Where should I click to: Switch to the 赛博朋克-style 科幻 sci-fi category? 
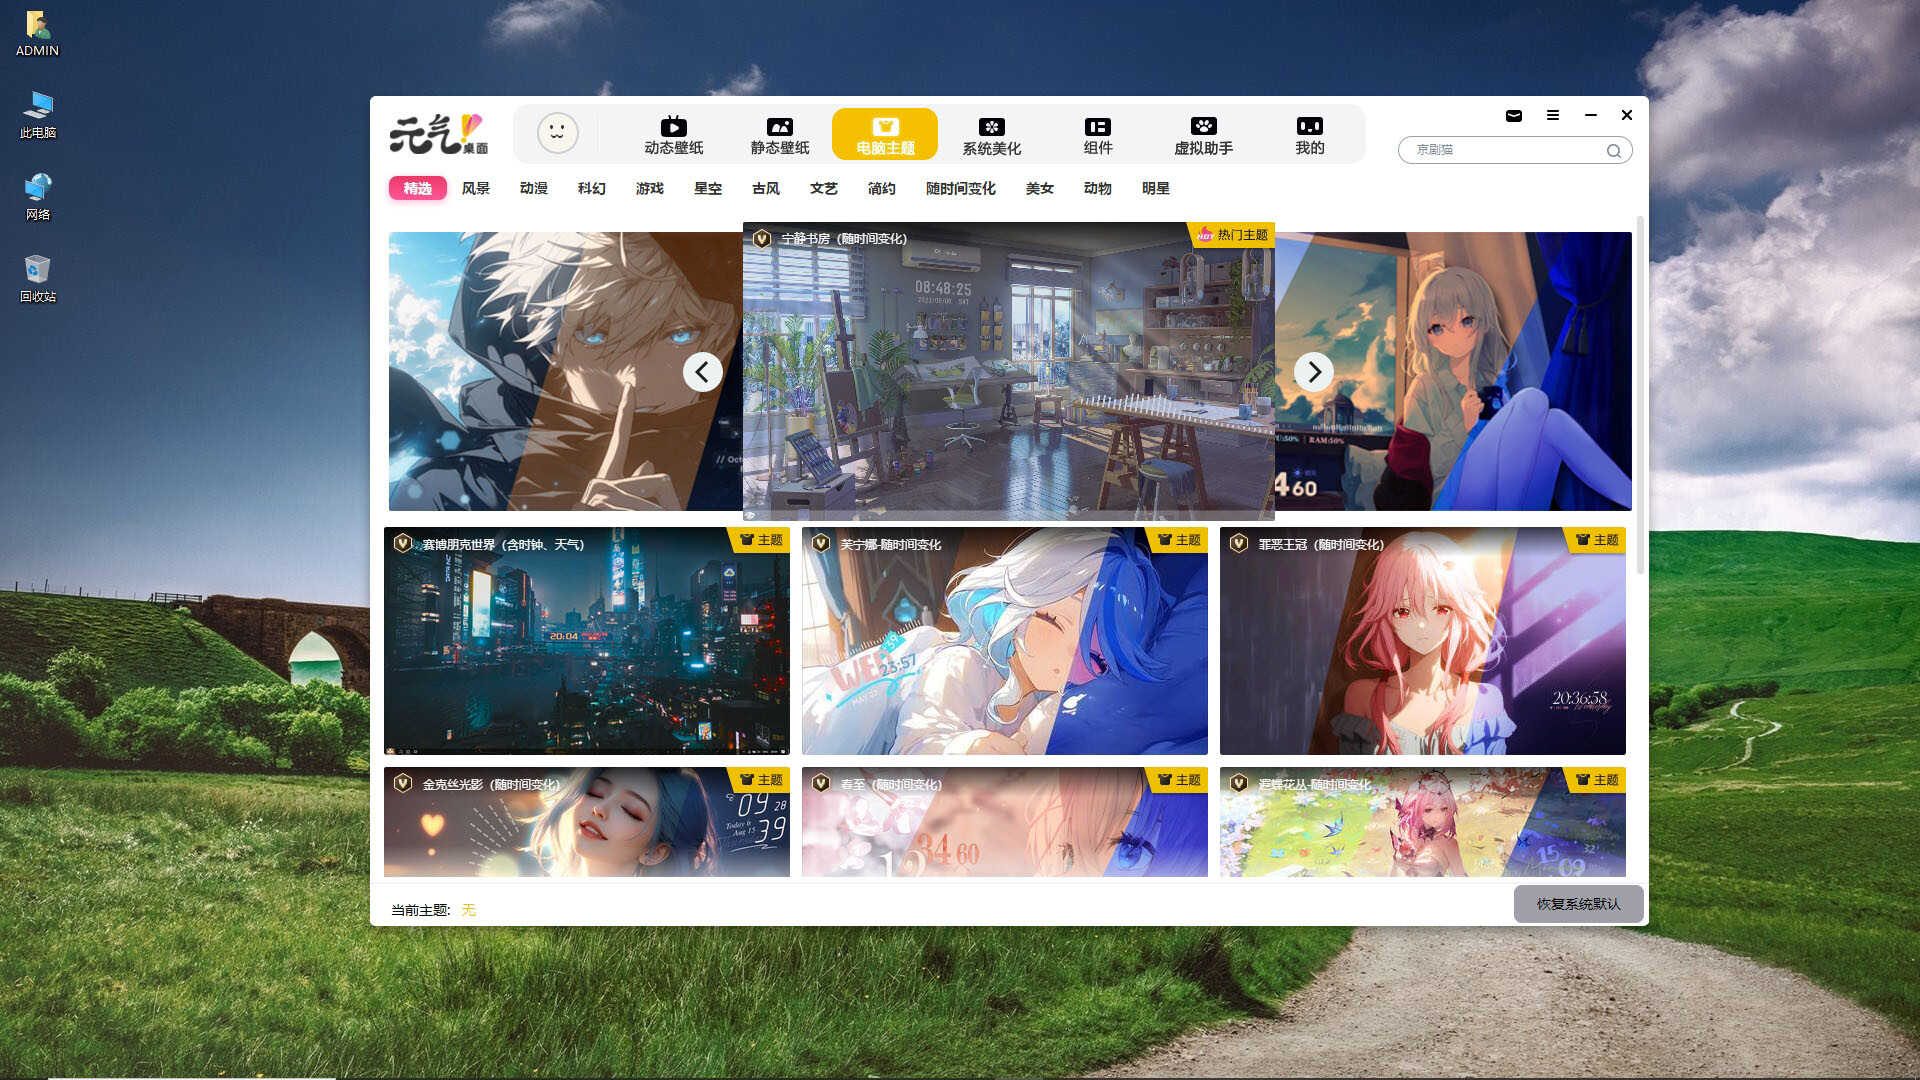click(590, 188)
